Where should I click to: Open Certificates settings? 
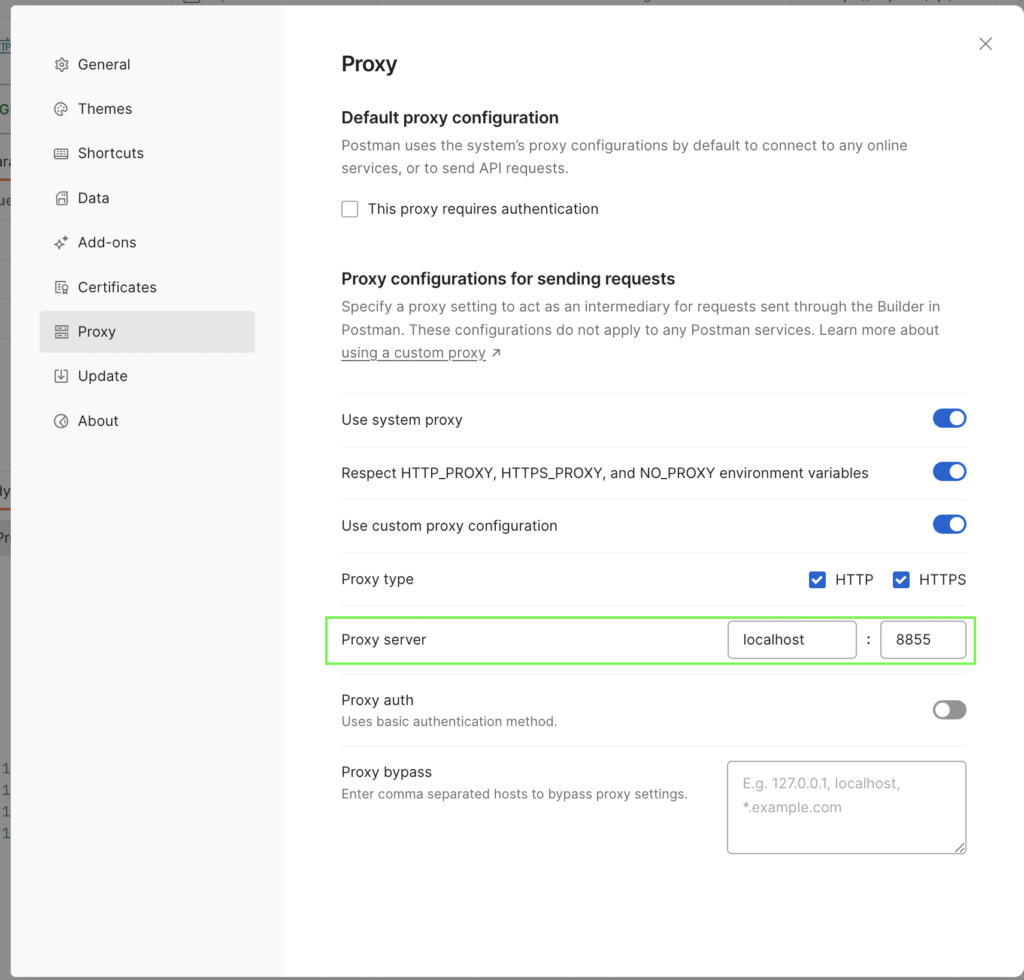click(147, 287)
